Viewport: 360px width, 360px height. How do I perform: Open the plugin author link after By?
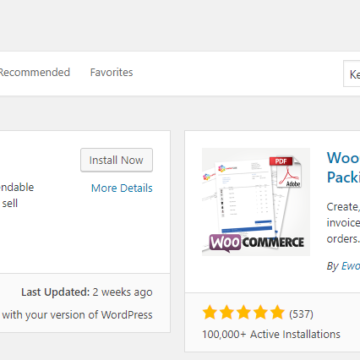tap(350, 266)
